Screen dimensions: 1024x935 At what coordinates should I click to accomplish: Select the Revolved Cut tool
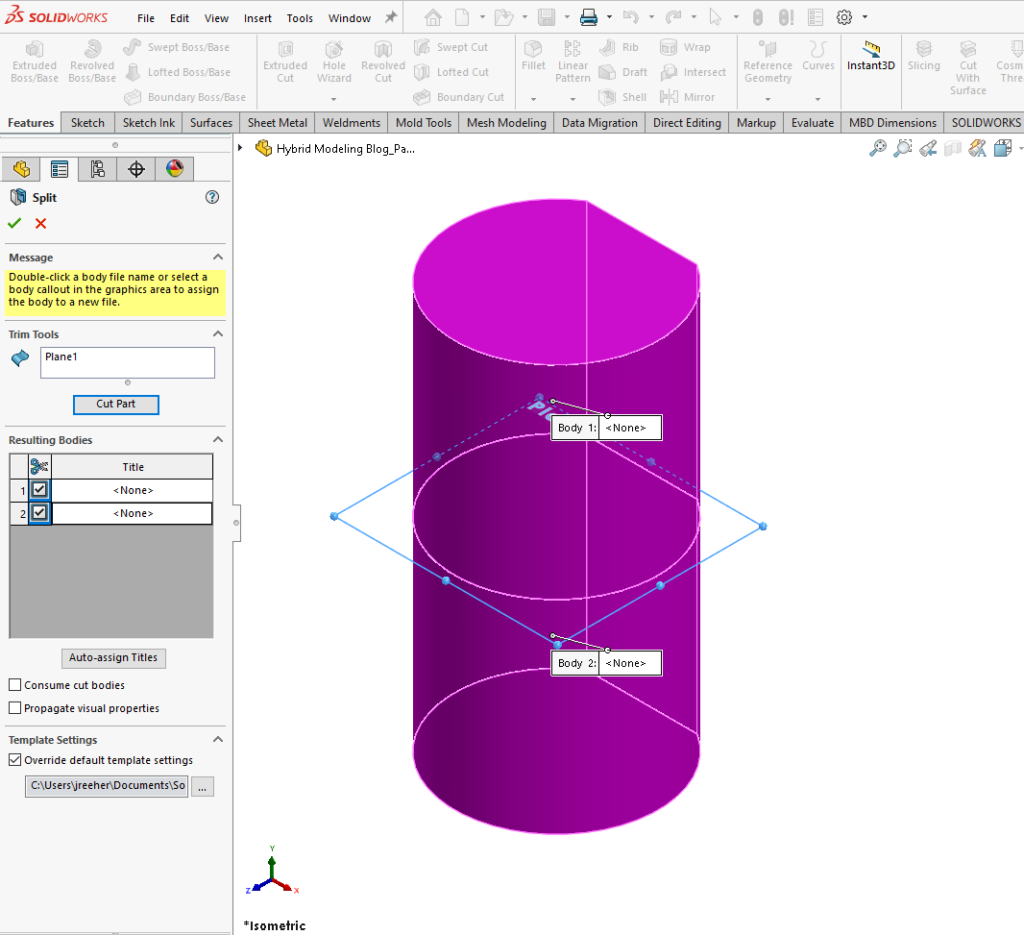[x=382, y=60]
